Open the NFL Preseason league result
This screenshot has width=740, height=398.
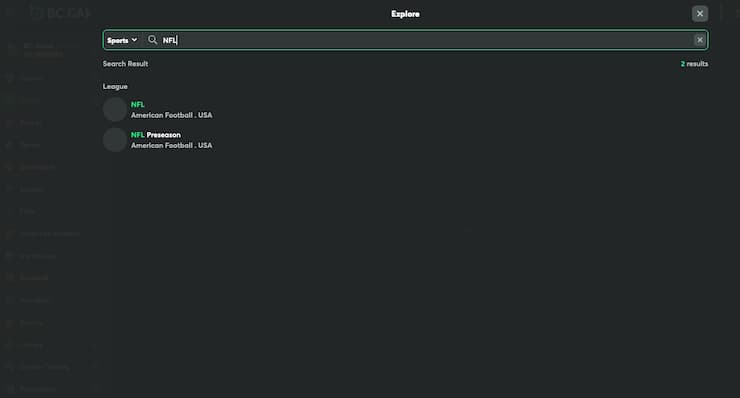[x=158, y=140]
